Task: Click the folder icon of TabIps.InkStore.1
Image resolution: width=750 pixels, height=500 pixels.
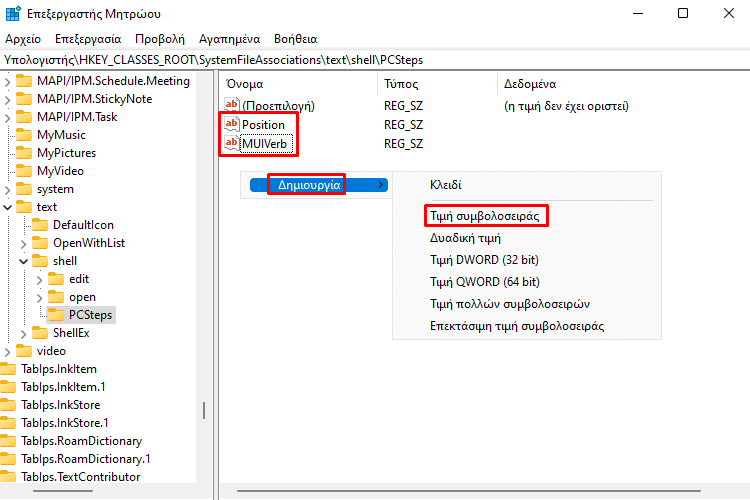Action: [x=8, y=423]
